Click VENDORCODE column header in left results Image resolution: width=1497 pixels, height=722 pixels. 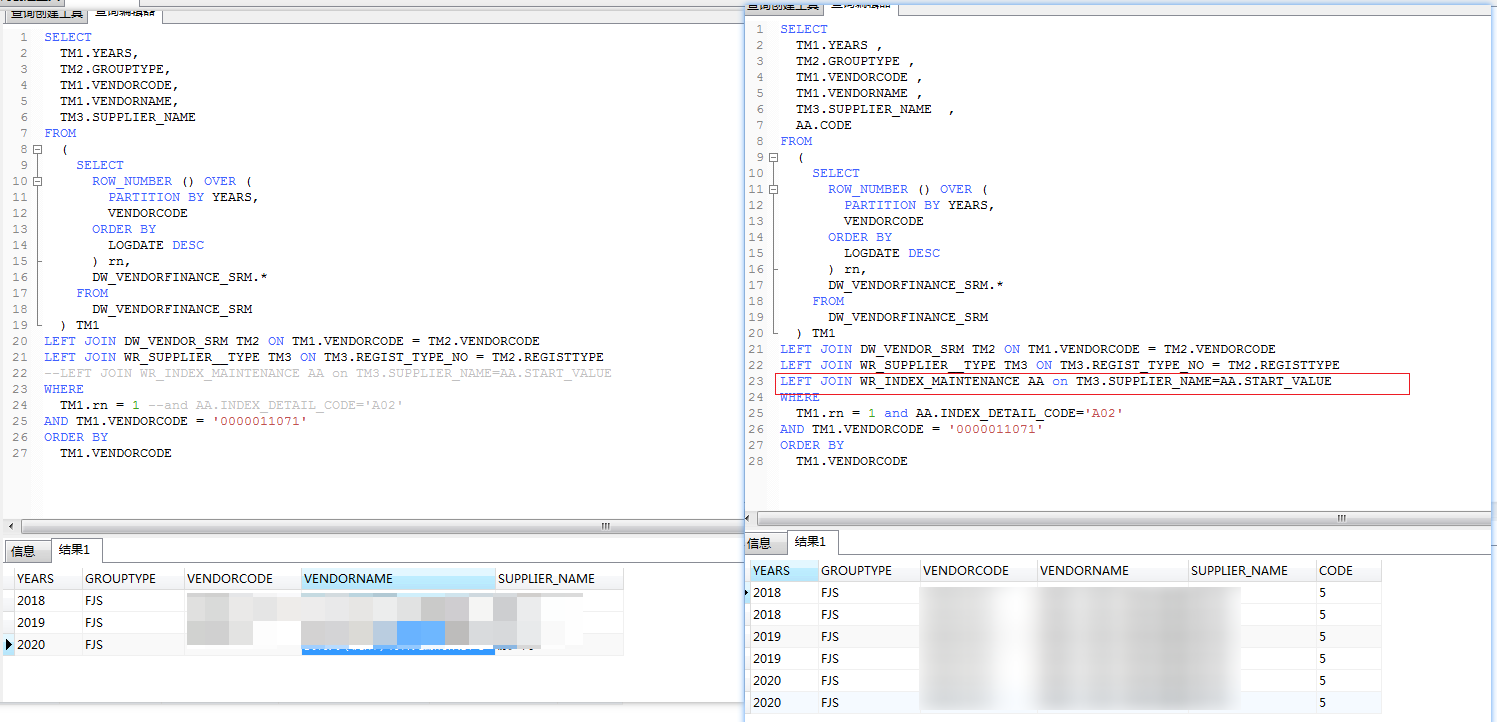(x=243, y=579)
